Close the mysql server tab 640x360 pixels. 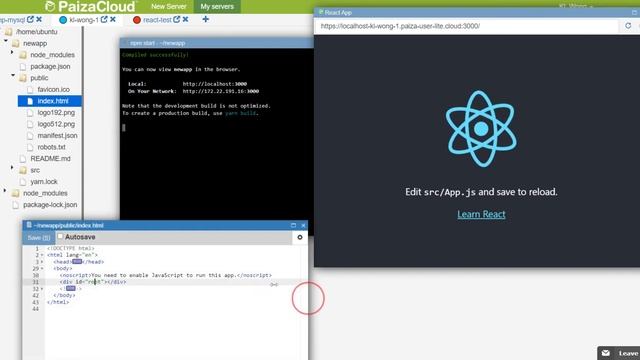39,19
